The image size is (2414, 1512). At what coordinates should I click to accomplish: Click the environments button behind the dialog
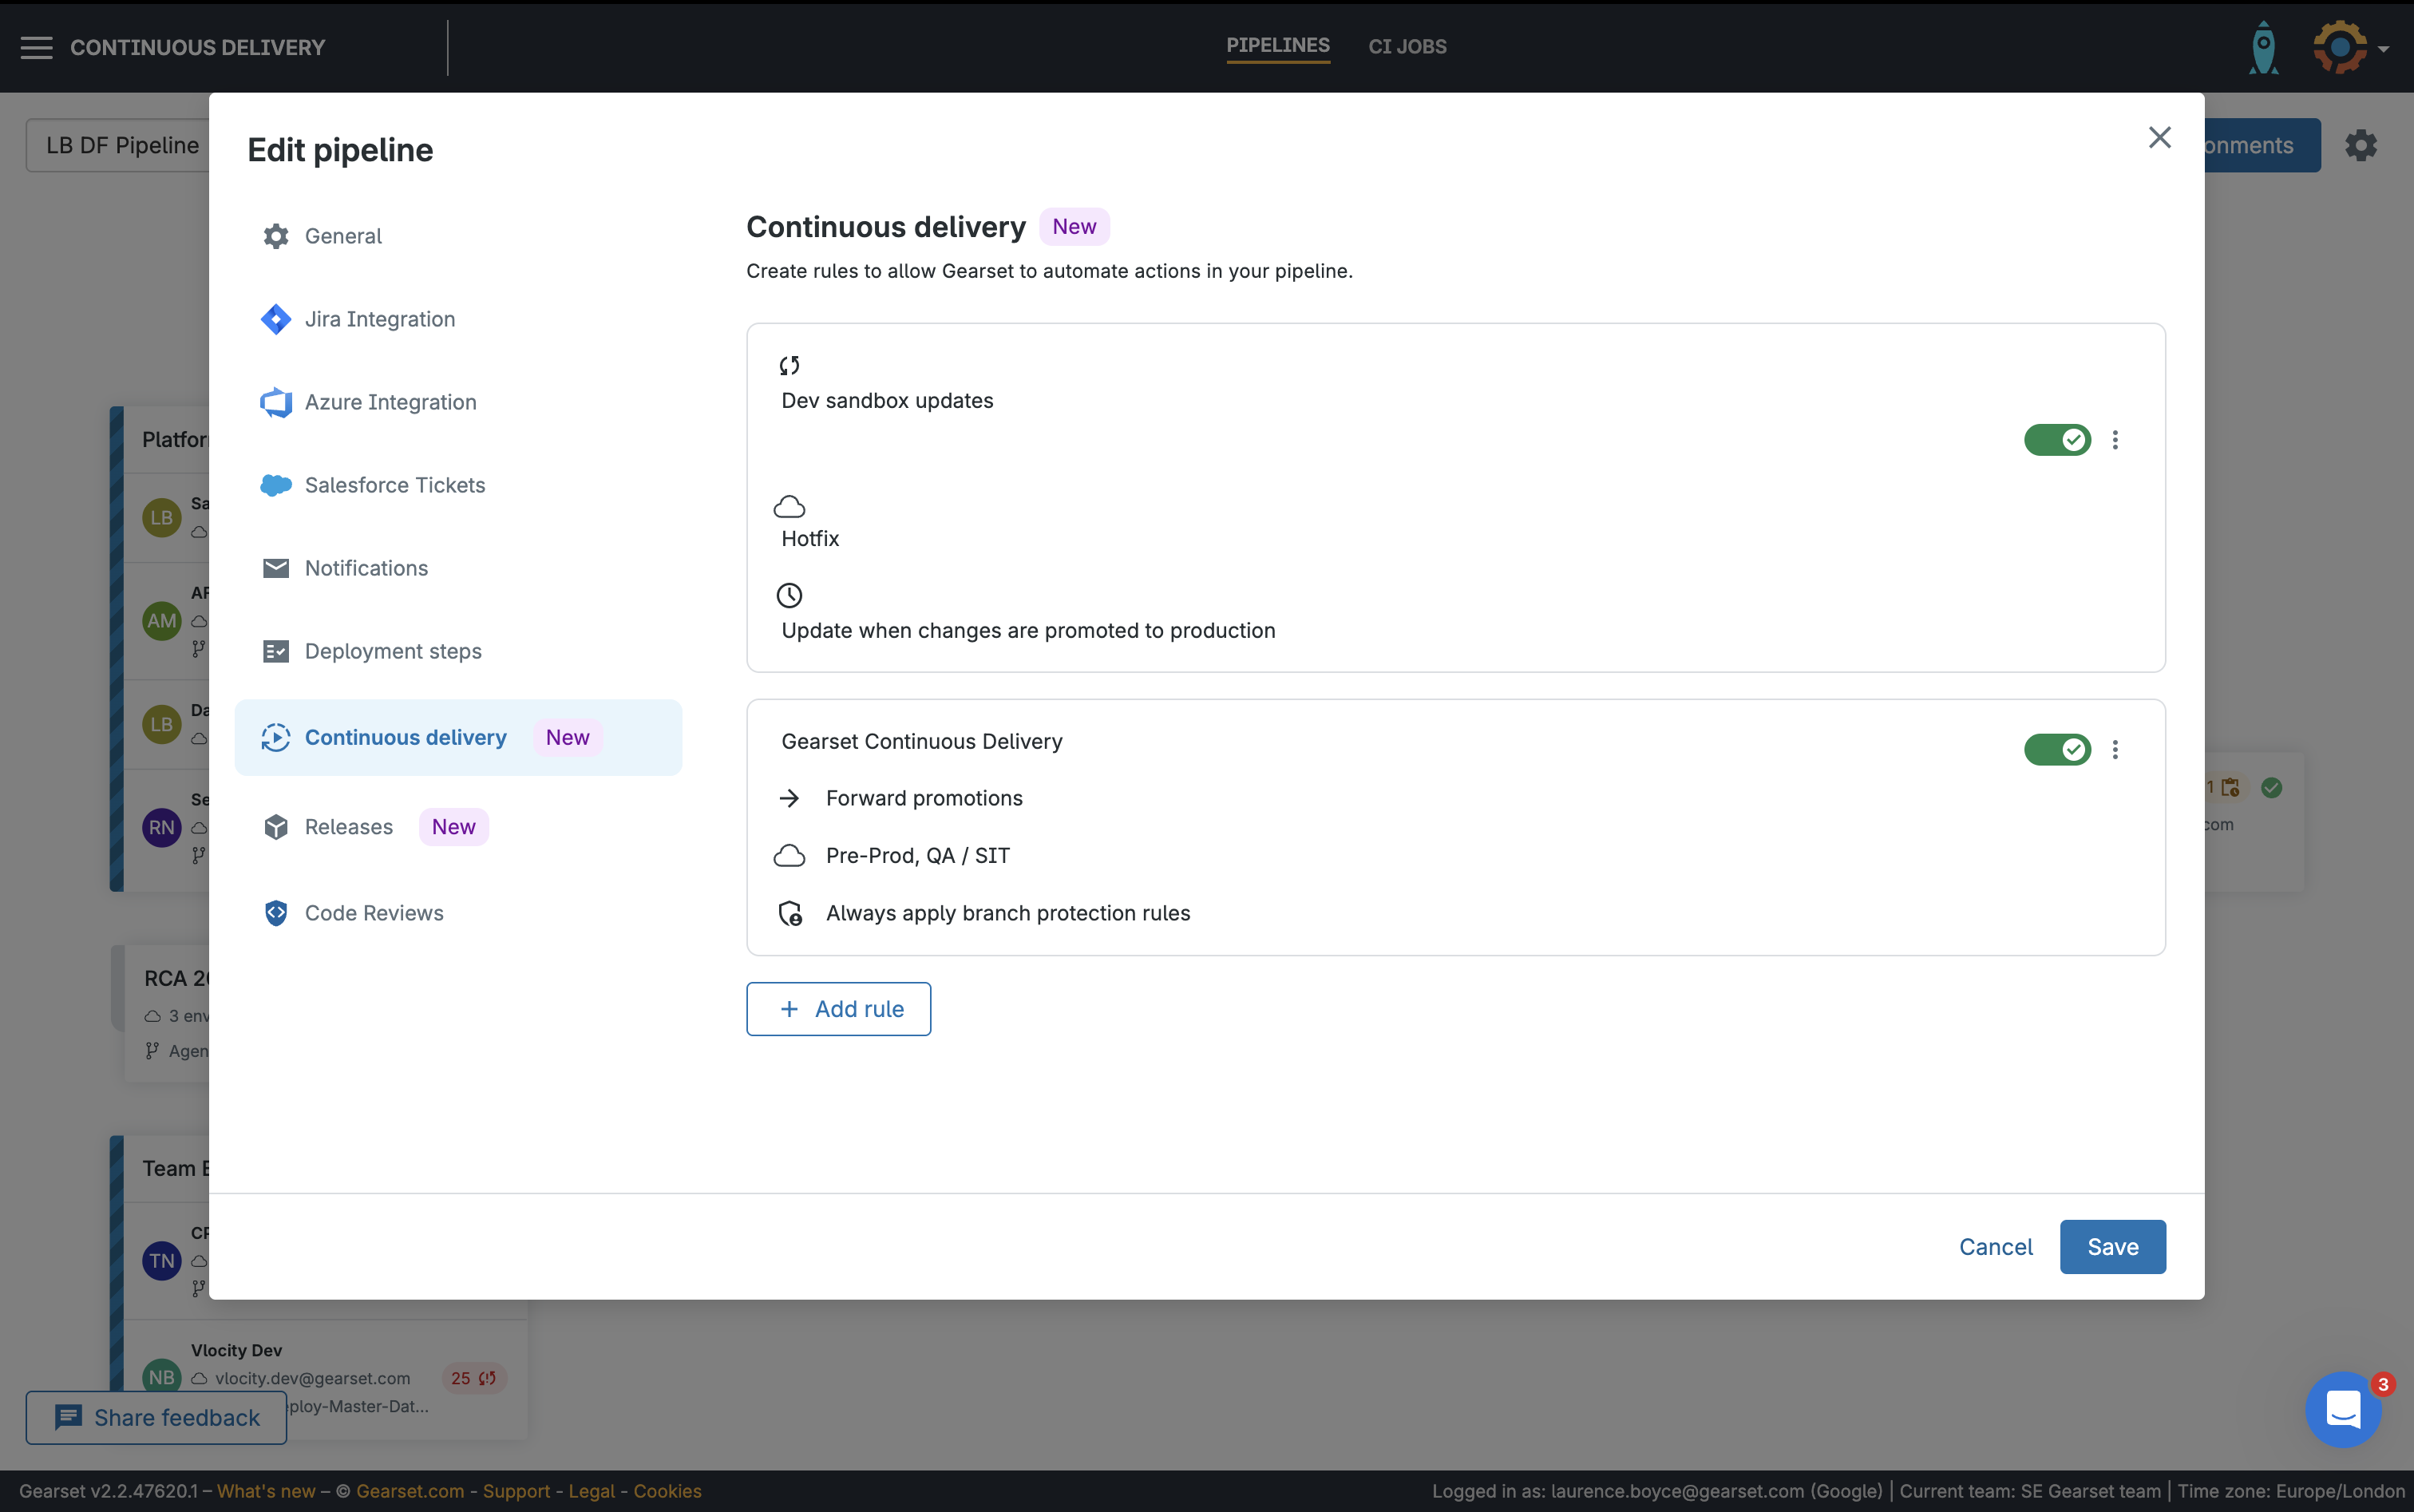(2262, 146)
